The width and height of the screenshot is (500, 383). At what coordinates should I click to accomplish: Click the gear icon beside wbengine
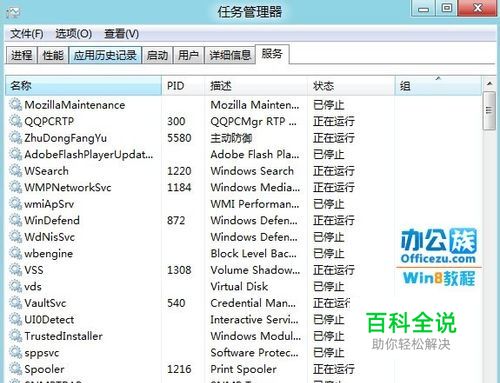tap(15, 253)
